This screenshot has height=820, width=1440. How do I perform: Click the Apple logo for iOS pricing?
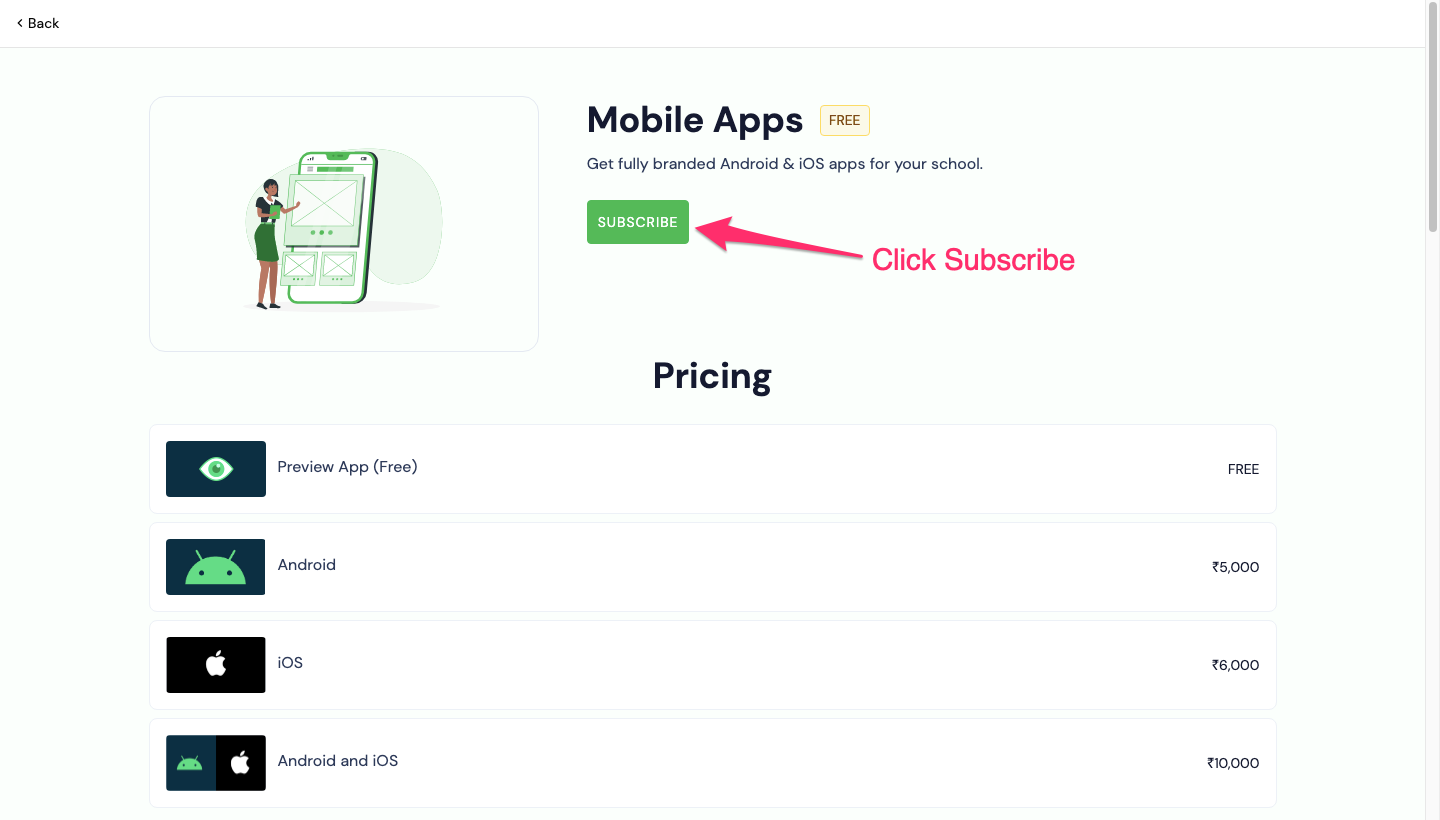pyautogui.click(x=215, y=664)
